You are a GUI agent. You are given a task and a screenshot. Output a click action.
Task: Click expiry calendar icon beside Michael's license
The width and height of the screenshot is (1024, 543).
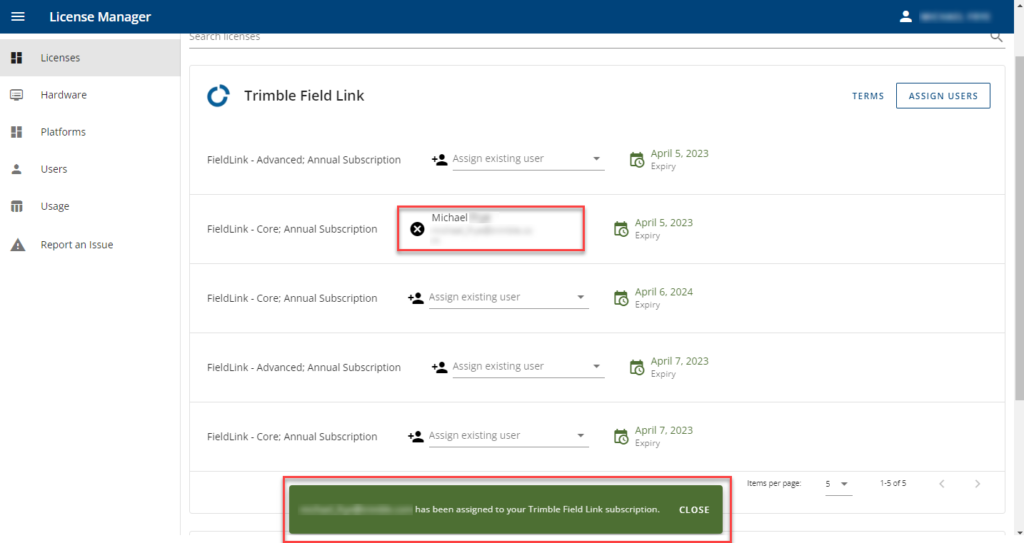(x=621, y=229)
